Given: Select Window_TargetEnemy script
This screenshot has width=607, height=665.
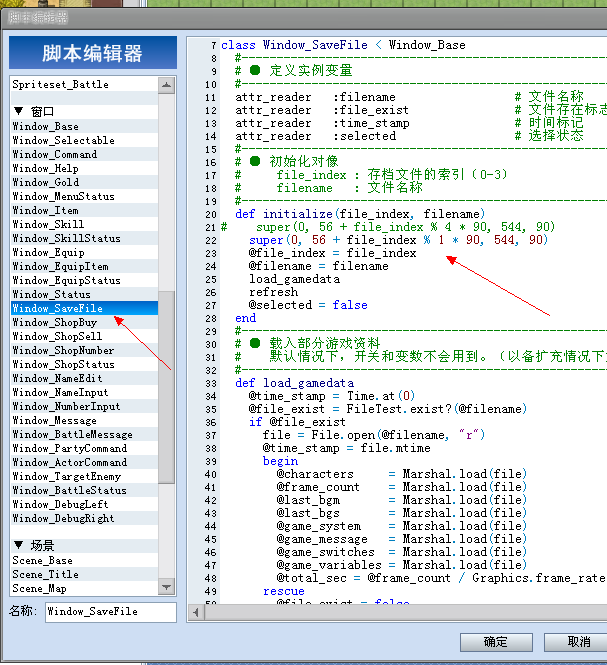Looking at the screenshot, I should coord(84,476).
